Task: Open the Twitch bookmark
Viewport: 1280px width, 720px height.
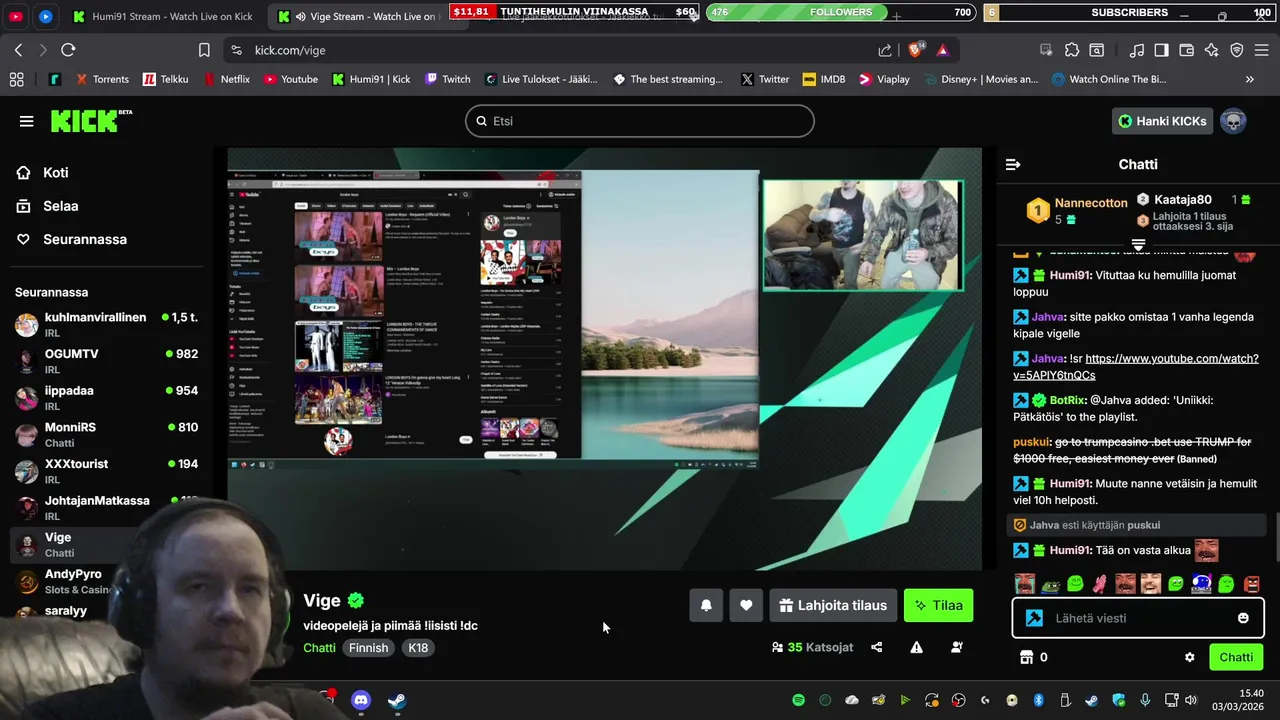Action: [x=447, y=79]
